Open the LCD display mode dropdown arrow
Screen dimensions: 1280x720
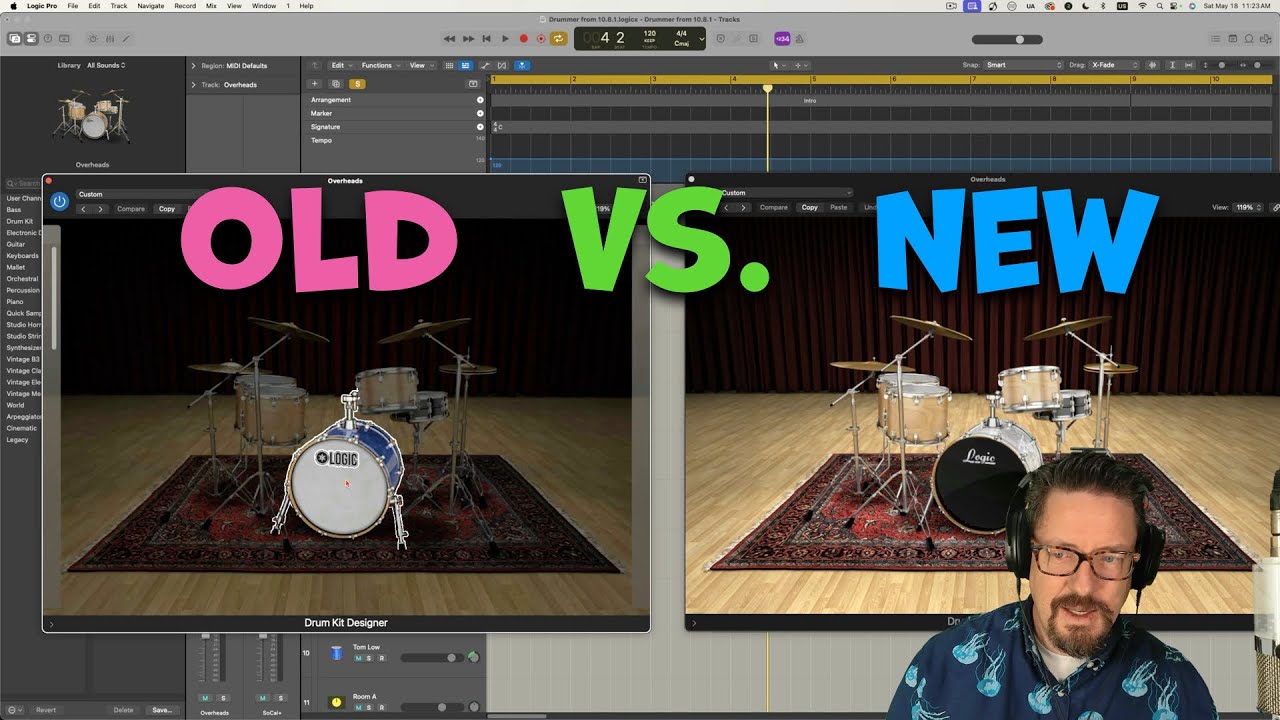(x=701, y=39)
